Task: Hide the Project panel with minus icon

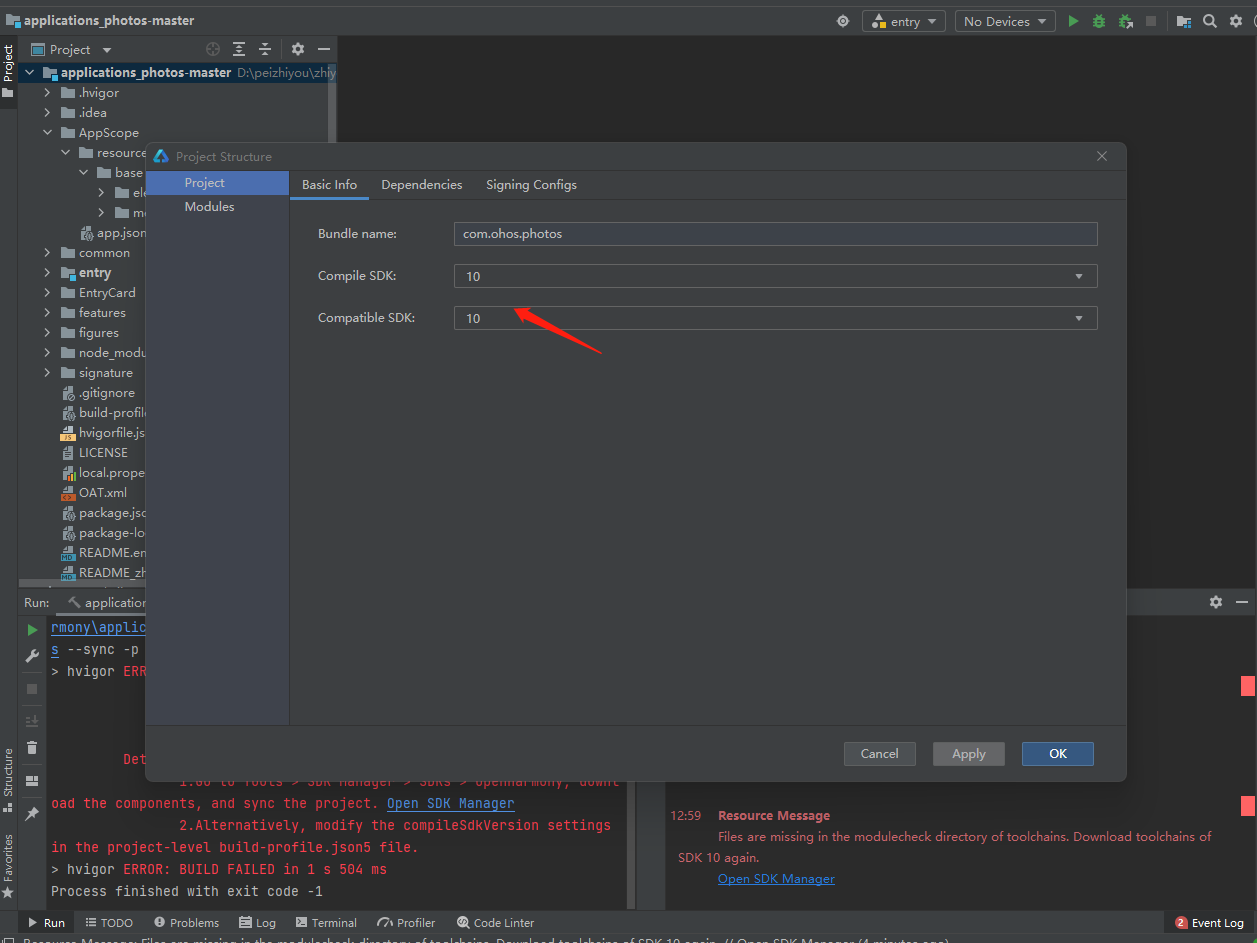Action: (324, 49)
